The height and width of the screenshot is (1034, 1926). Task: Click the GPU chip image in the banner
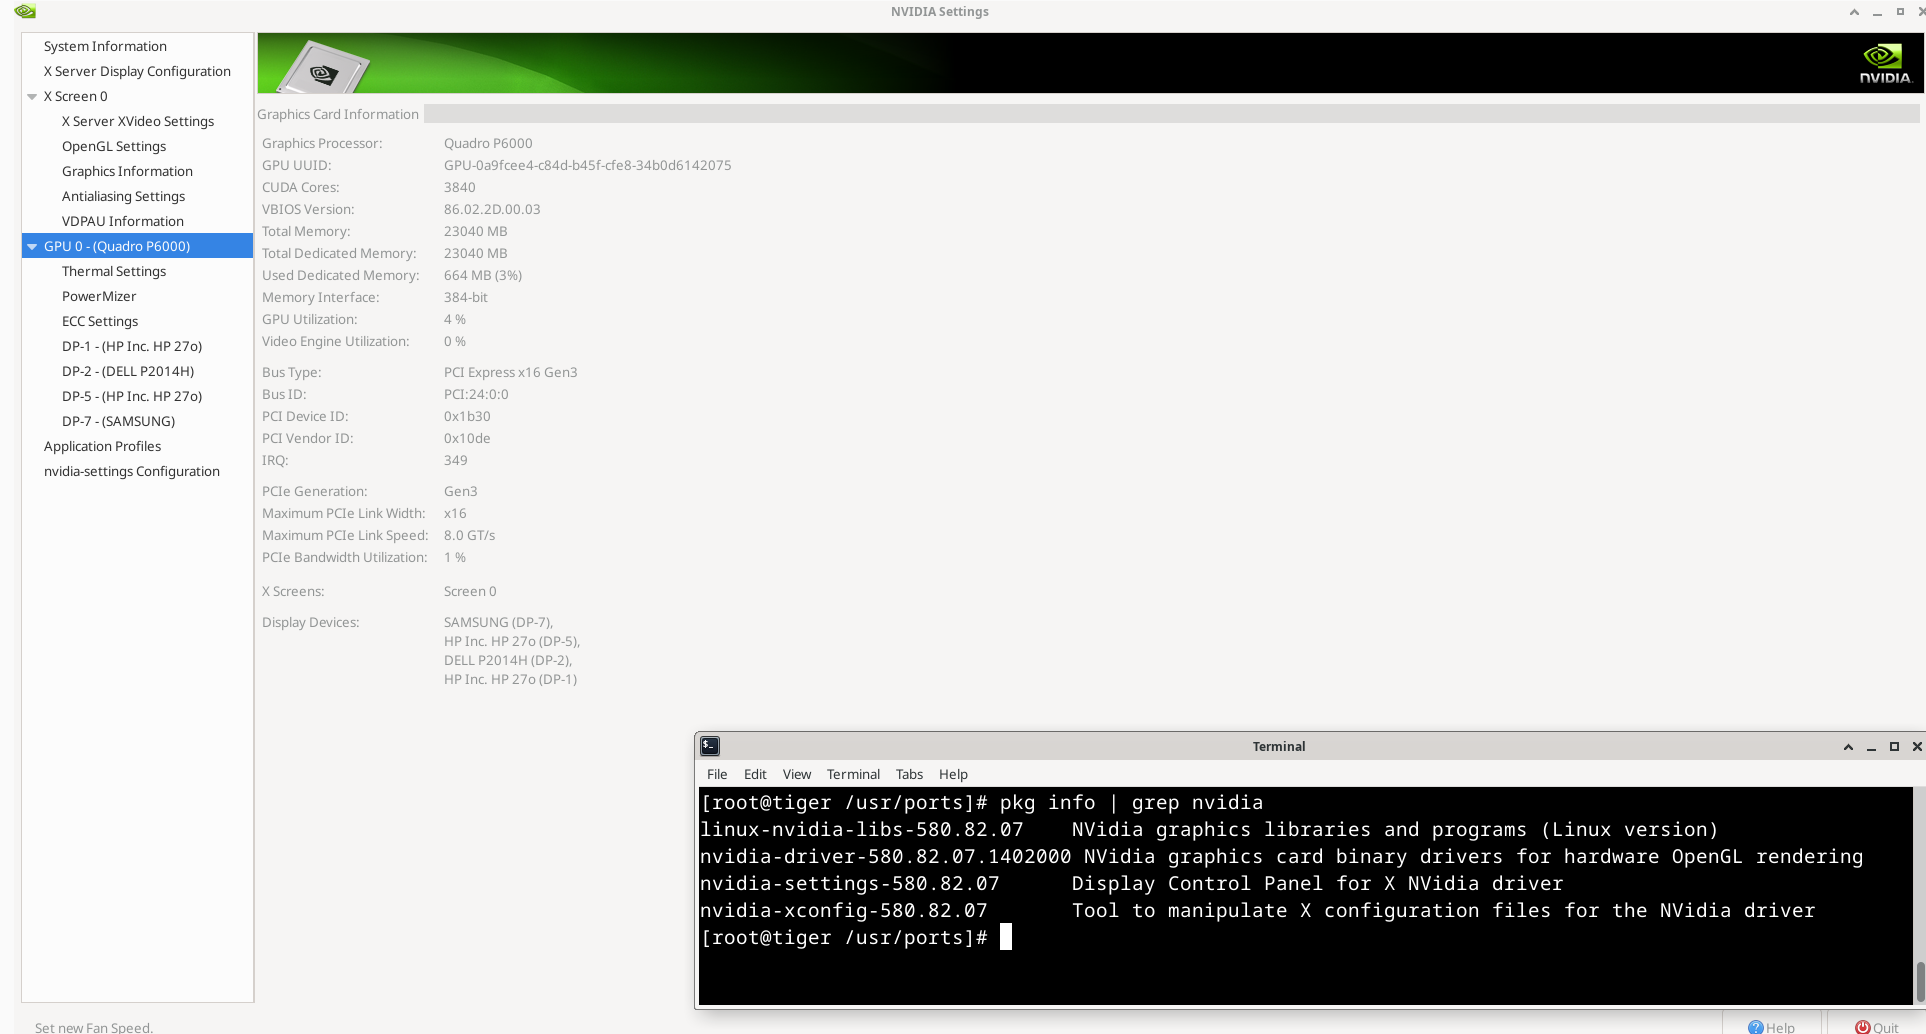click(x=323, y=68)
